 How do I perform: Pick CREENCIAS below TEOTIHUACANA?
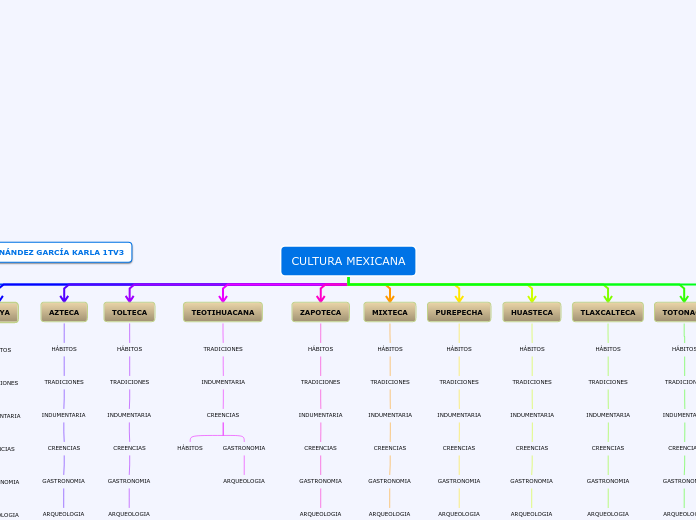(x=223, y=415)
